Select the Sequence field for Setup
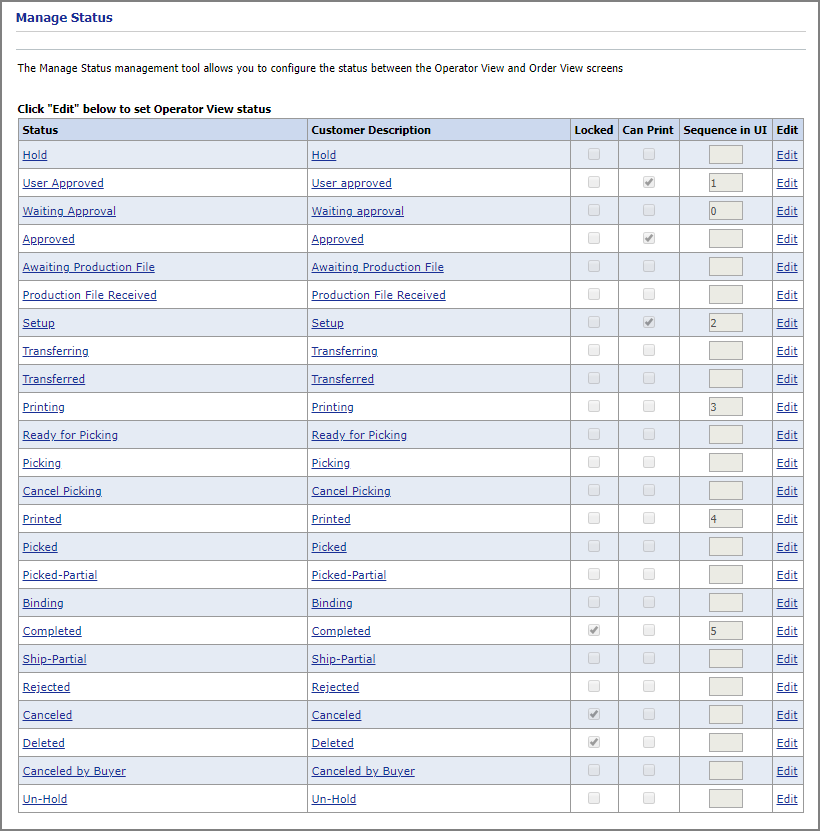 726,323
